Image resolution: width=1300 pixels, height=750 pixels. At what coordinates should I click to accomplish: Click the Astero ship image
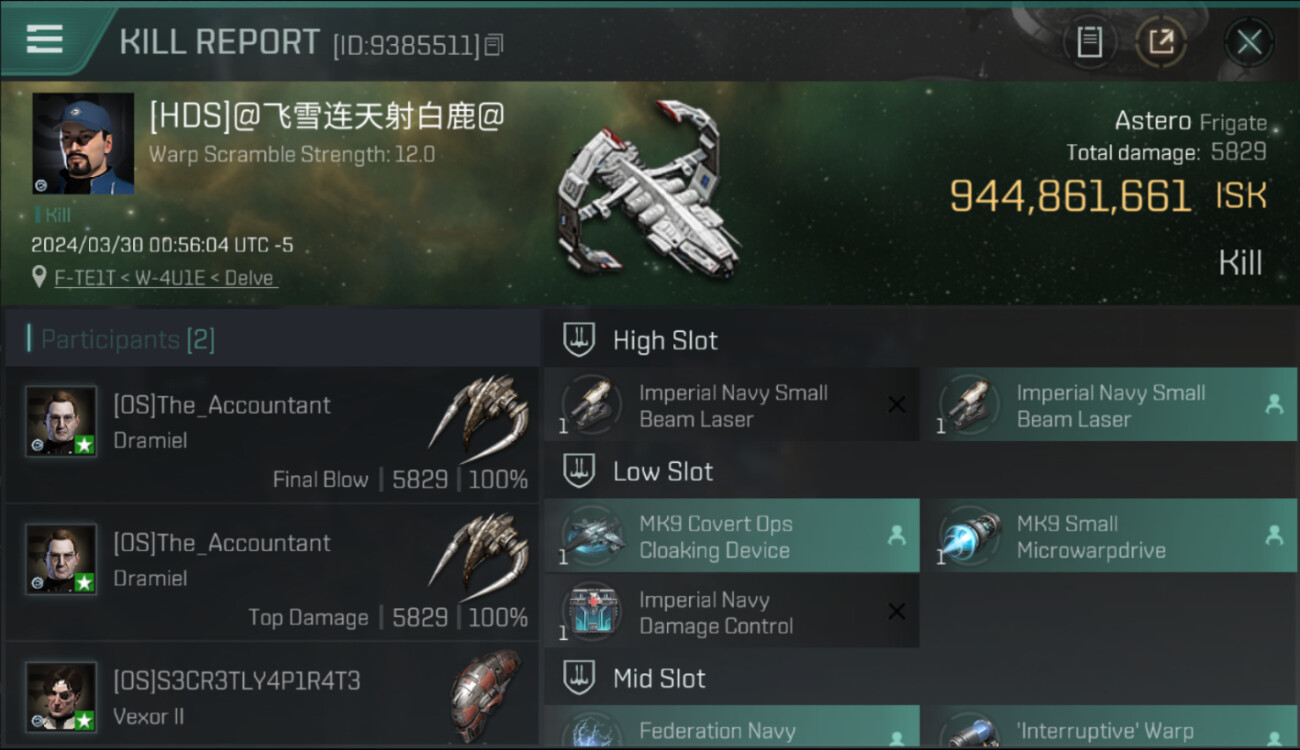pyautogui.click(x=650, y=190)
